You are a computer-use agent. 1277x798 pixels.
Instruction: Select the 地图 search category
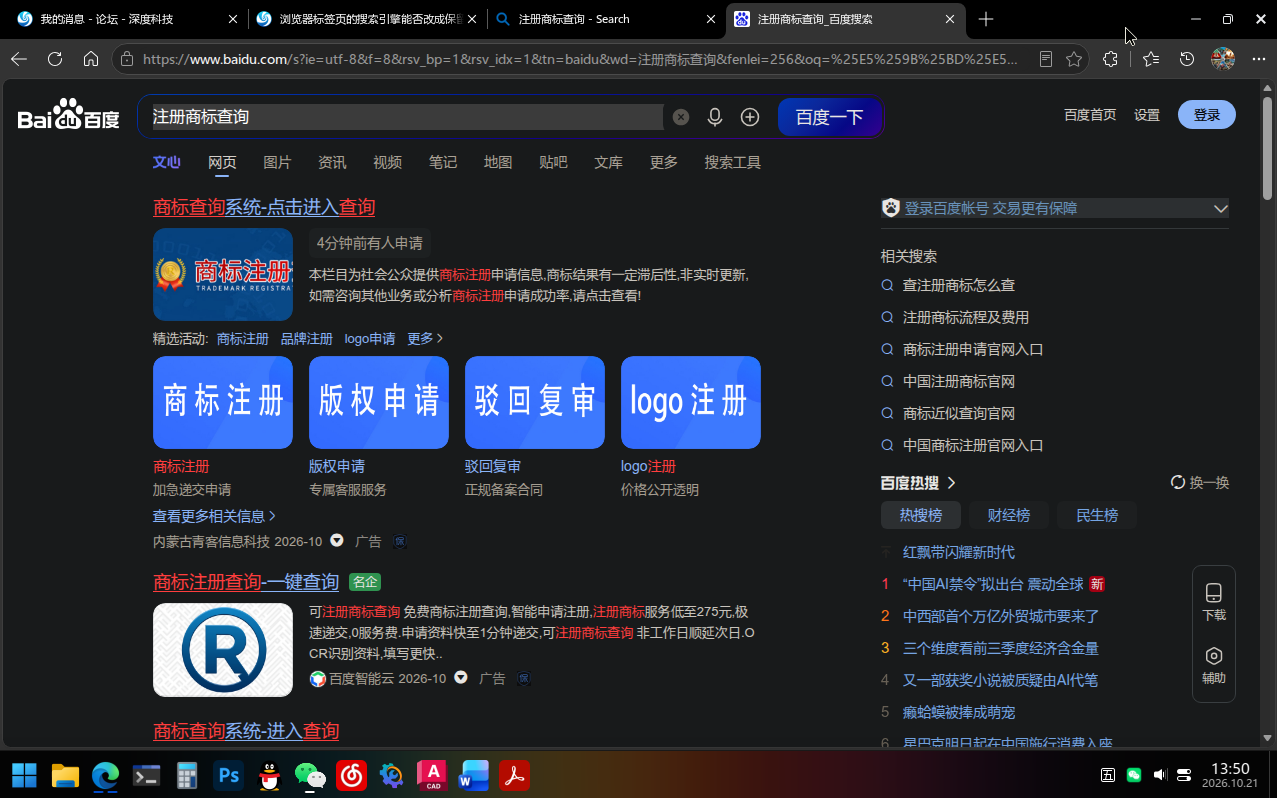pos(498,162)
